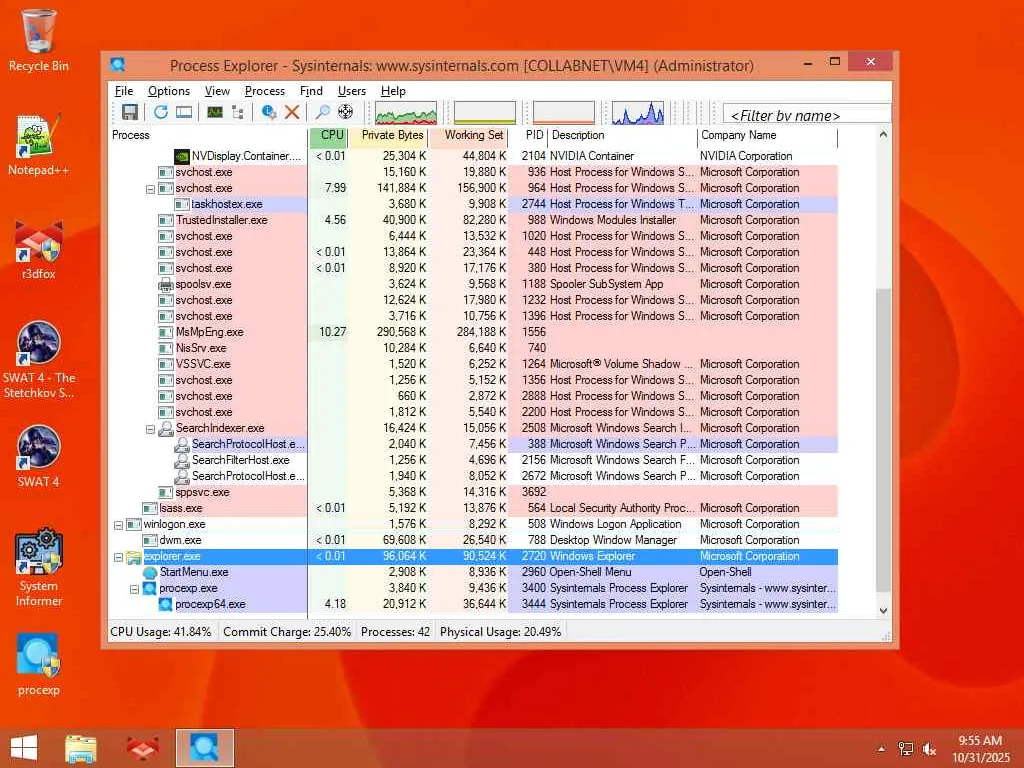The width and height of the screenshot is (1024, 768).
Task: Click the process list scroll up arrow
Action: [x=883, y=135]
